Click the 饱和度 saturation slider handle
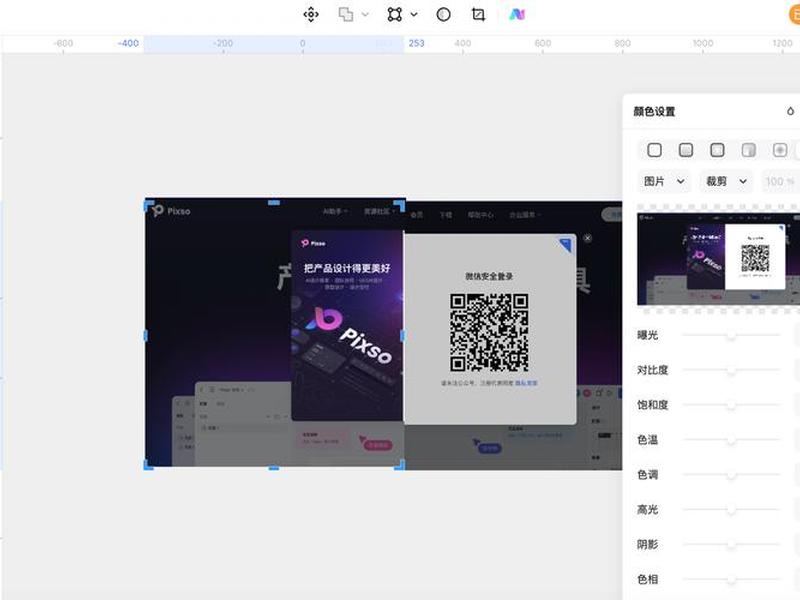This screenshot has height=600, width=800. (x=731, y=405)
